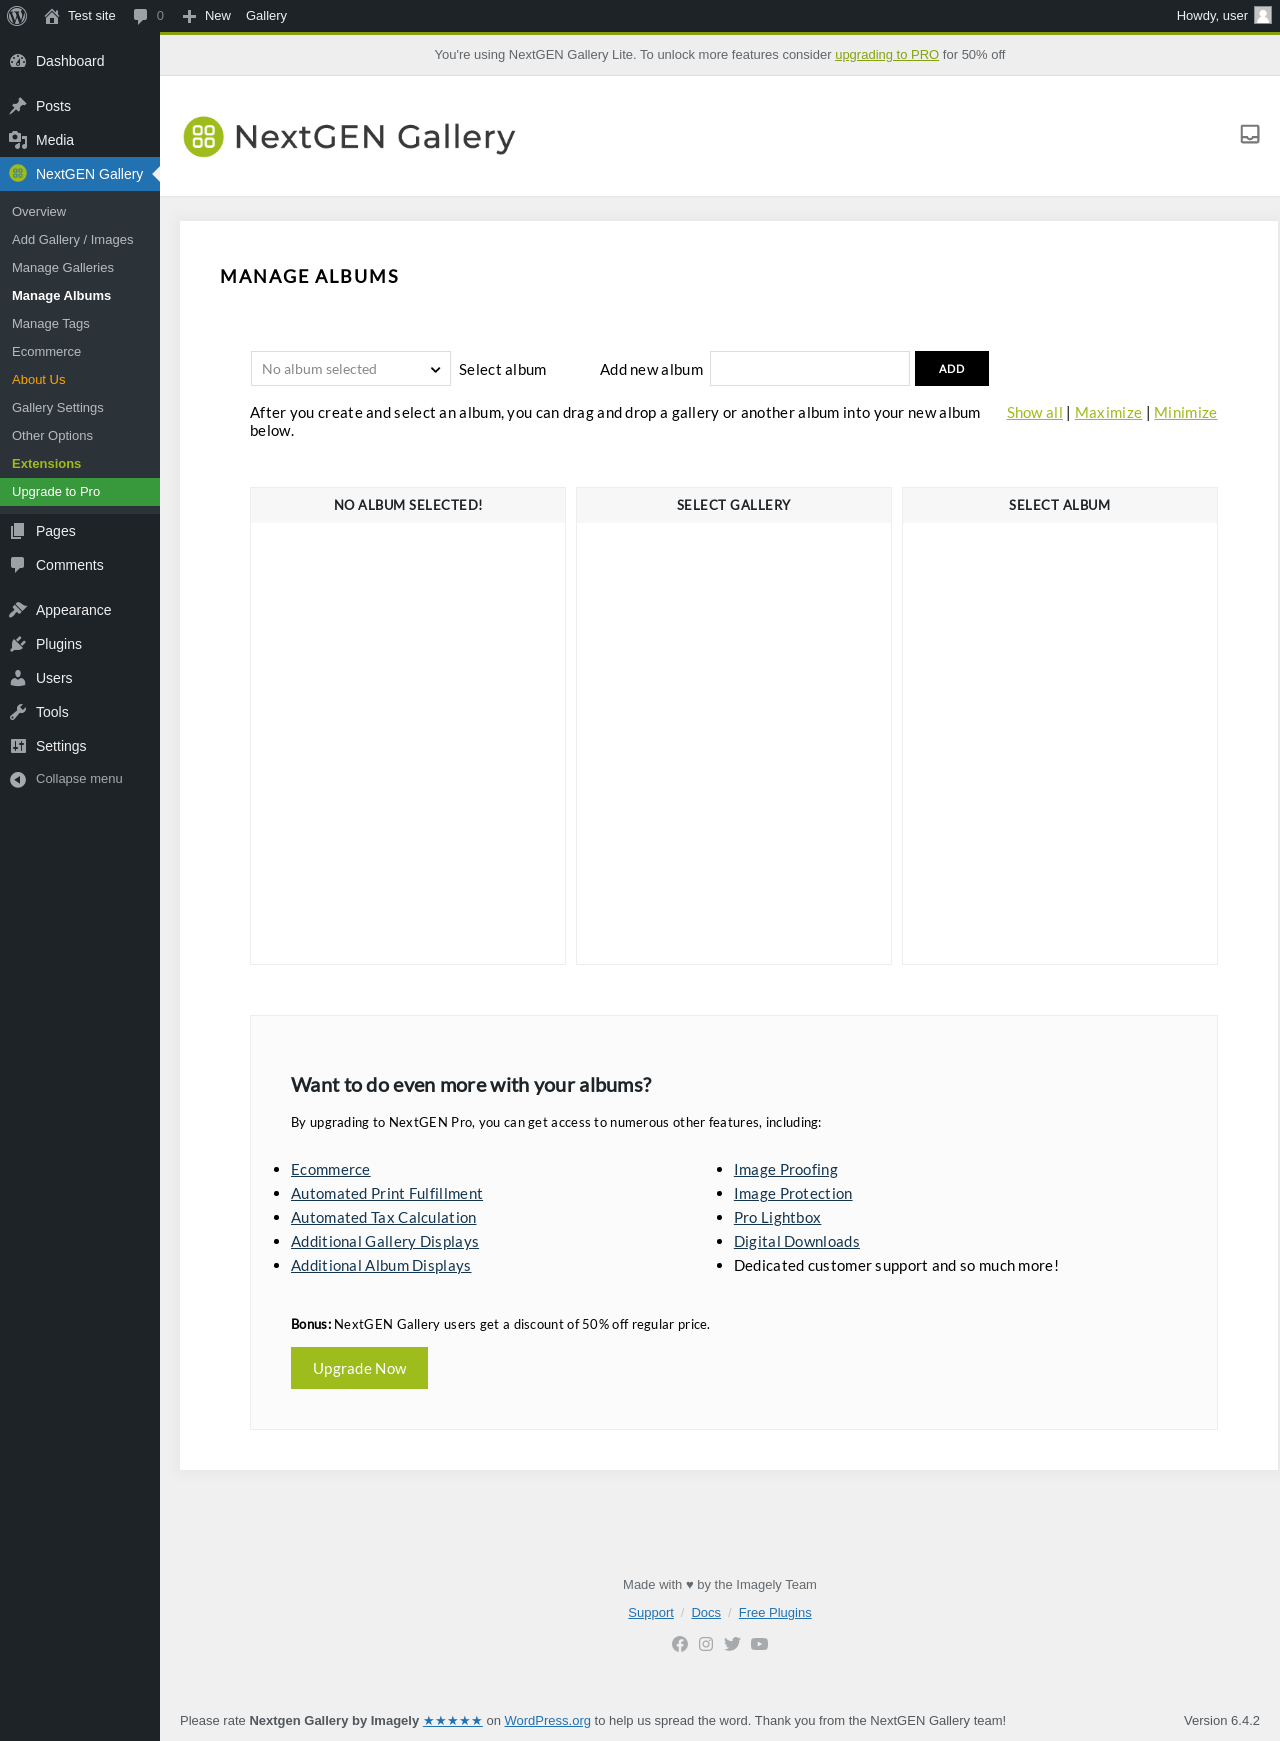
Task: Click the black ADD button
Action: (952, 369)
